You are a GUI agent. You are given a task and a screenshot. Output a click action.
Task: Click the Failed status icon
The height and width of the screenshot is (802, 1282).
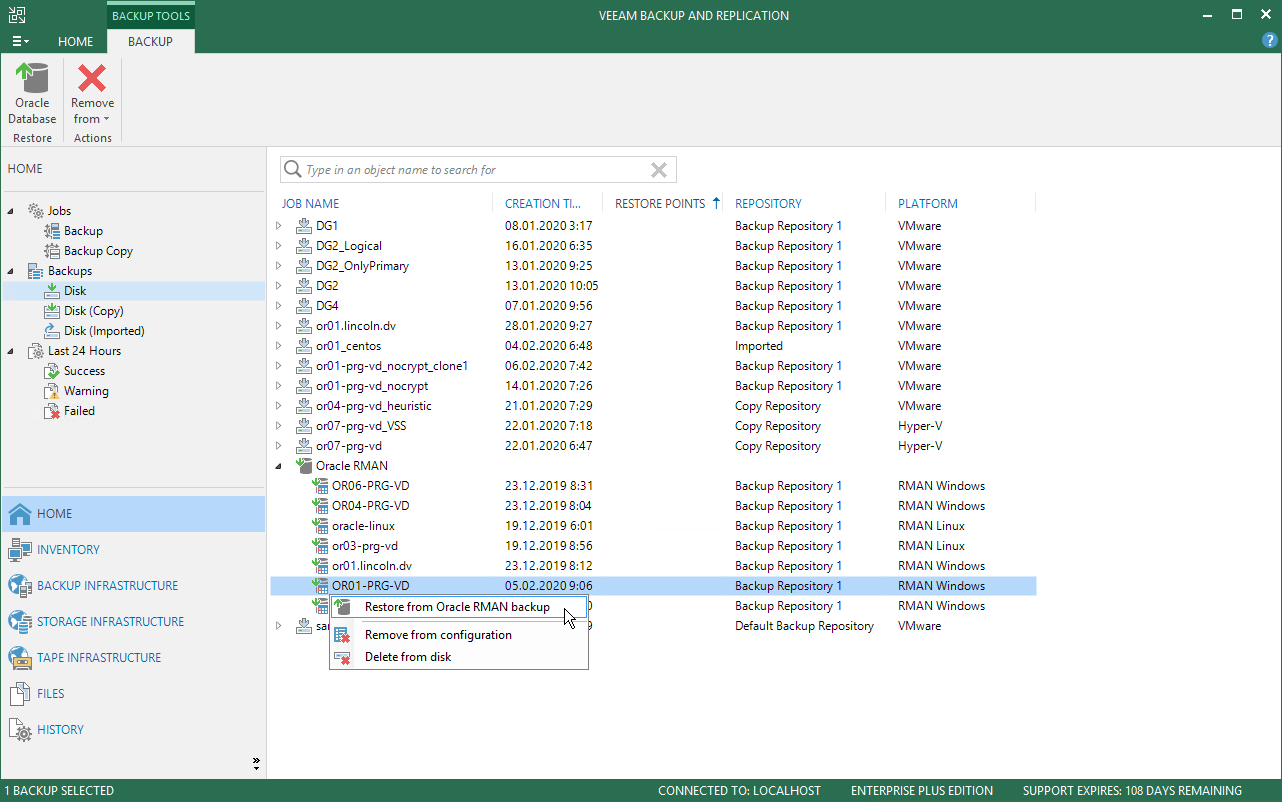pyautogui.click(x=53, y=411)
